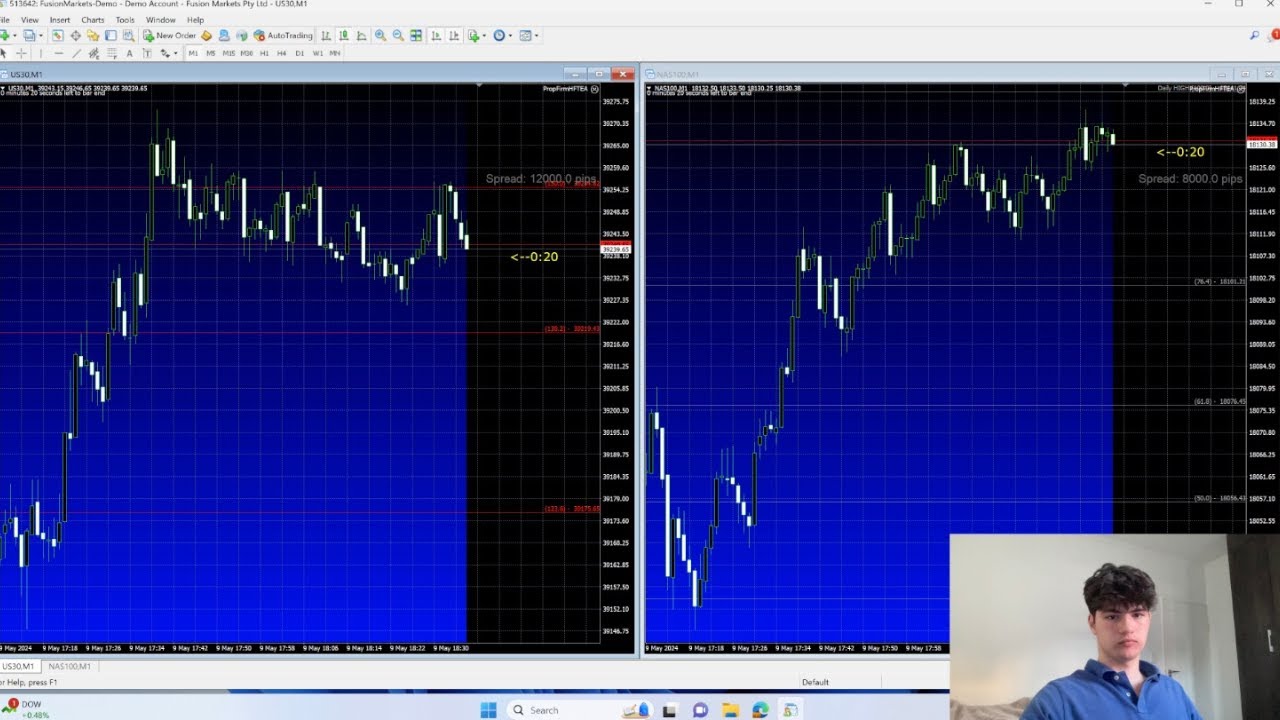Select the M5 timeframe
1280x720 pixels.
pos(210,53)
